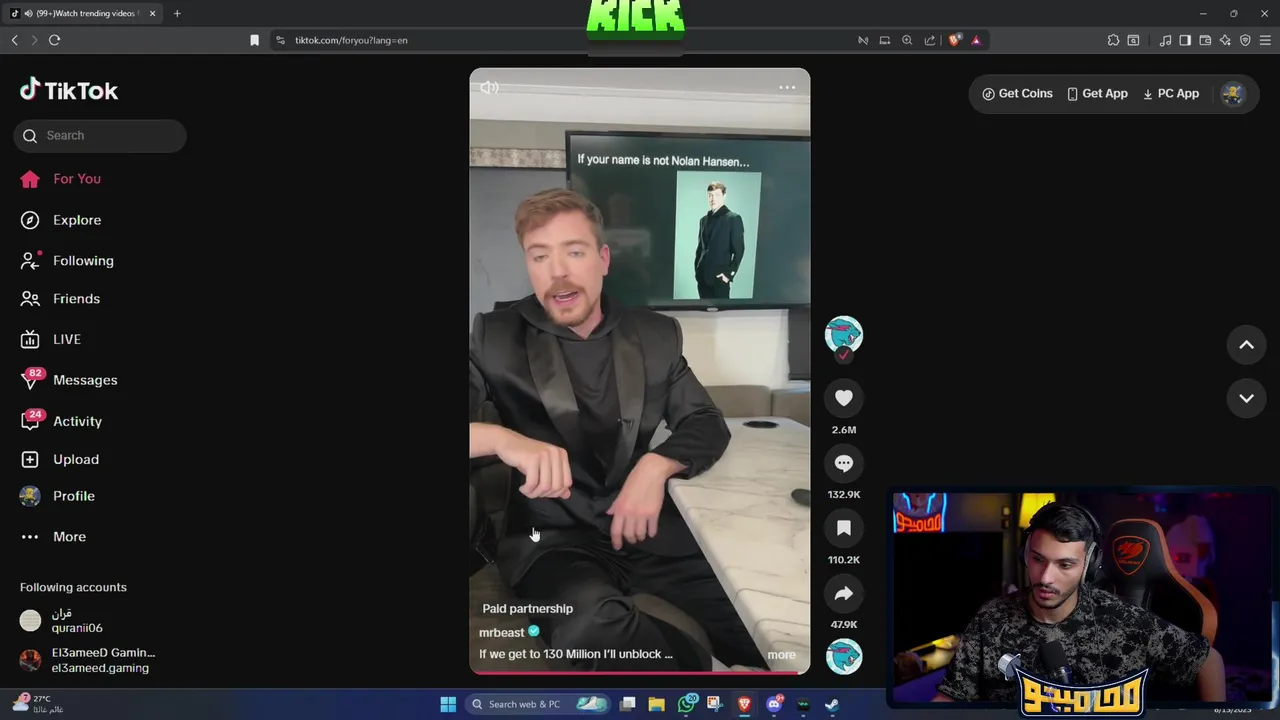Reload the browser page

[54, 40]
